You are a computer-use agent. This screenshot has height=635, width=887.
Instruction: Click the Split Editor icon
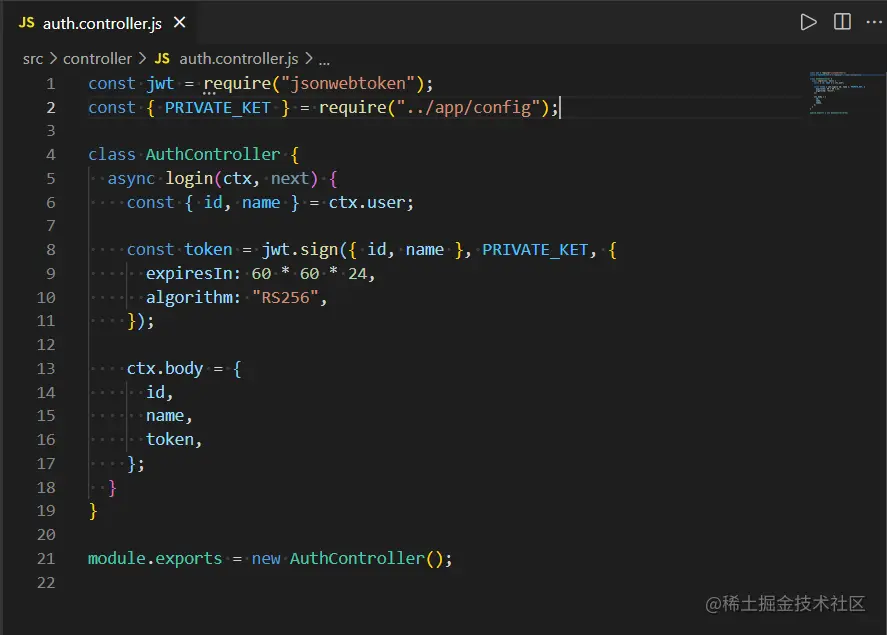(842, 22)
